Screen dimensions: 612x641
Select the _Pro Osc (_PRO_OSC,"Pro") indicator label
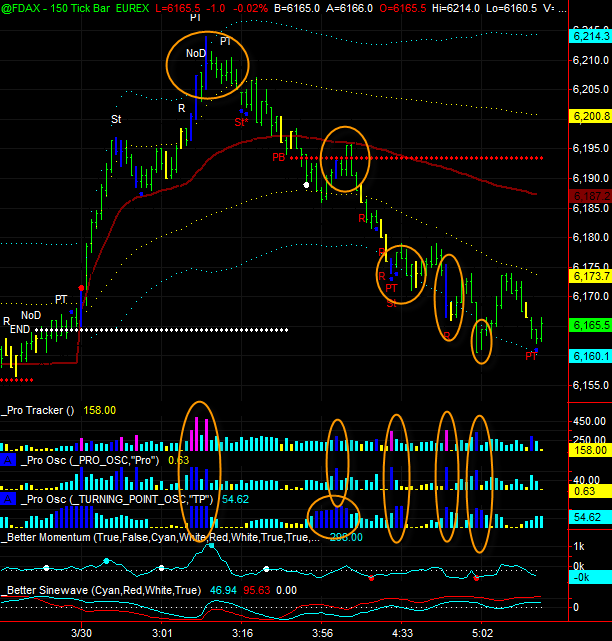tap(90, 460)
